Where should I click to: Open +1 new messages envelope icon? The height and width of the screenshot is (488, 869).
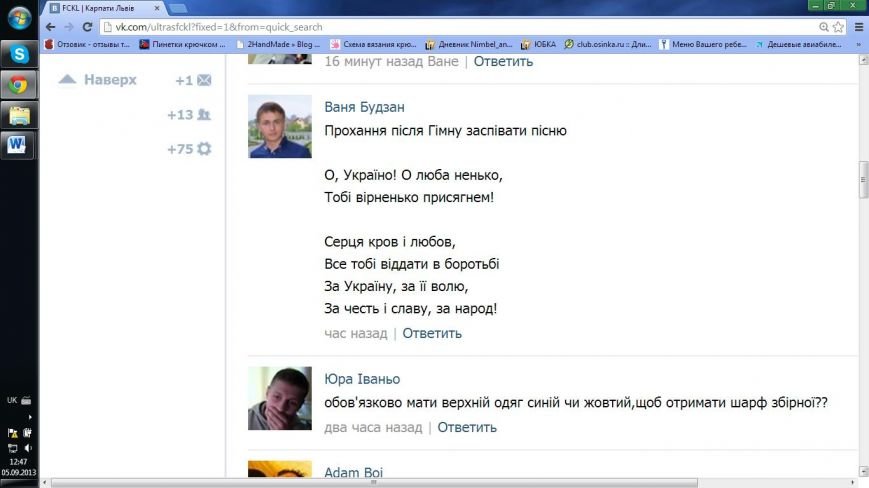tap(205, 80)
